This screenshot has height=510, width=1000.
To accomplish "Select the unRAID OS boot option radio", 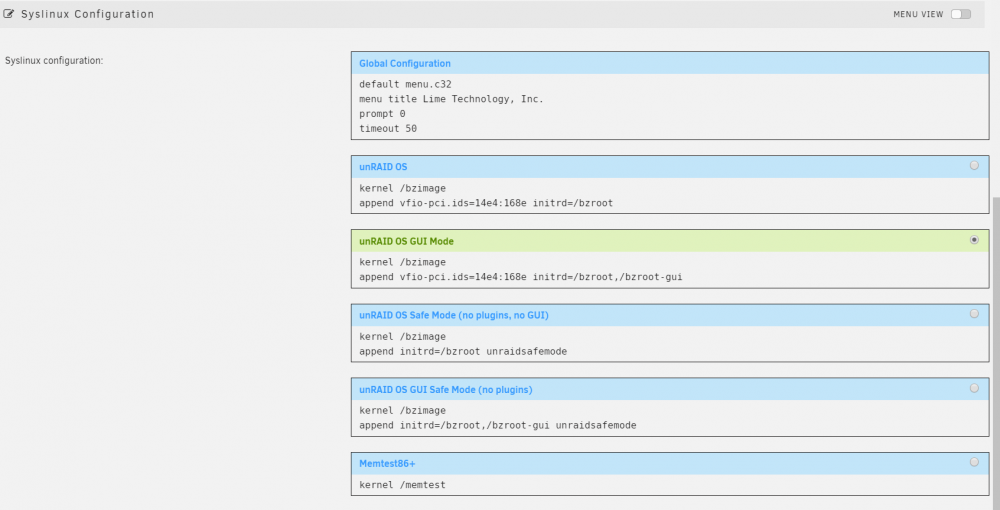I will click(974, 165).
